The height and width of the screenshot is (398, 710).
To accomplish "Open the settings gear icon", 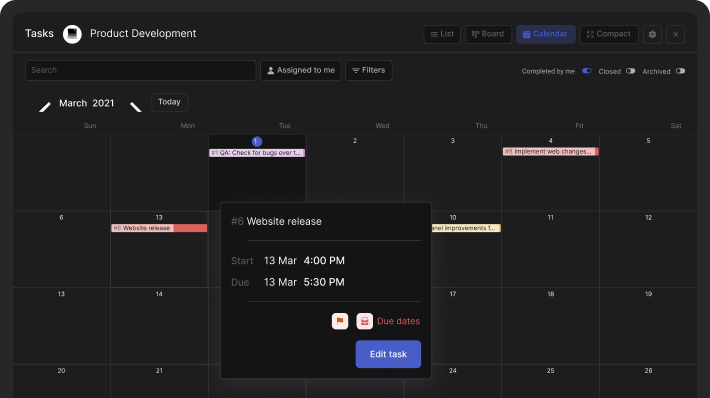I will click(652, 34).
